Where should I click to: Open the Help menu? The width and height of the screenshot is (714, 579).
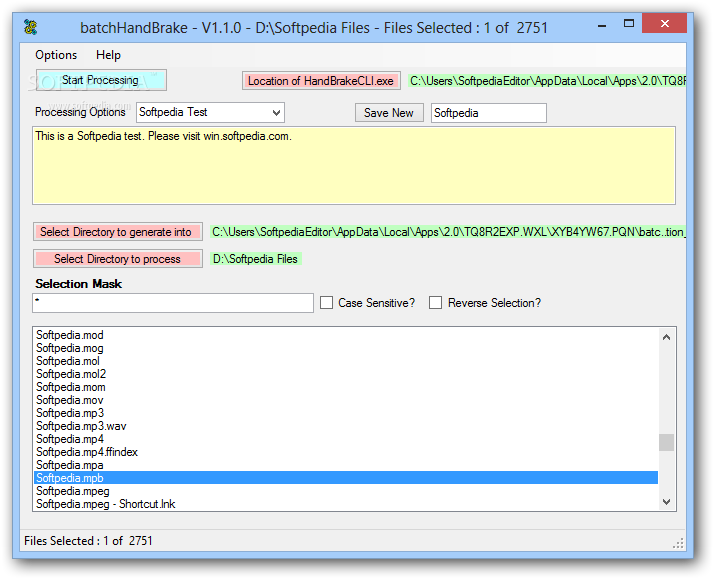(108, 55)
